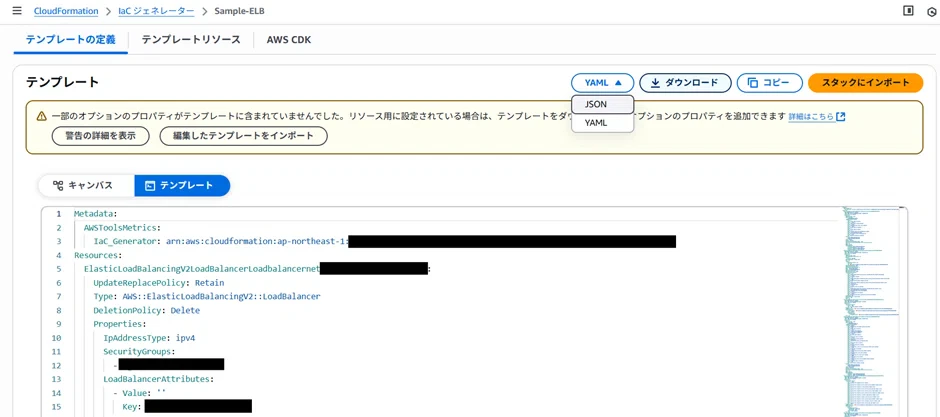This screenshot has height=417, width=940.
Task: Switch to the テンプレート code view
Action: pyautogui.click(x=182, y=186)
